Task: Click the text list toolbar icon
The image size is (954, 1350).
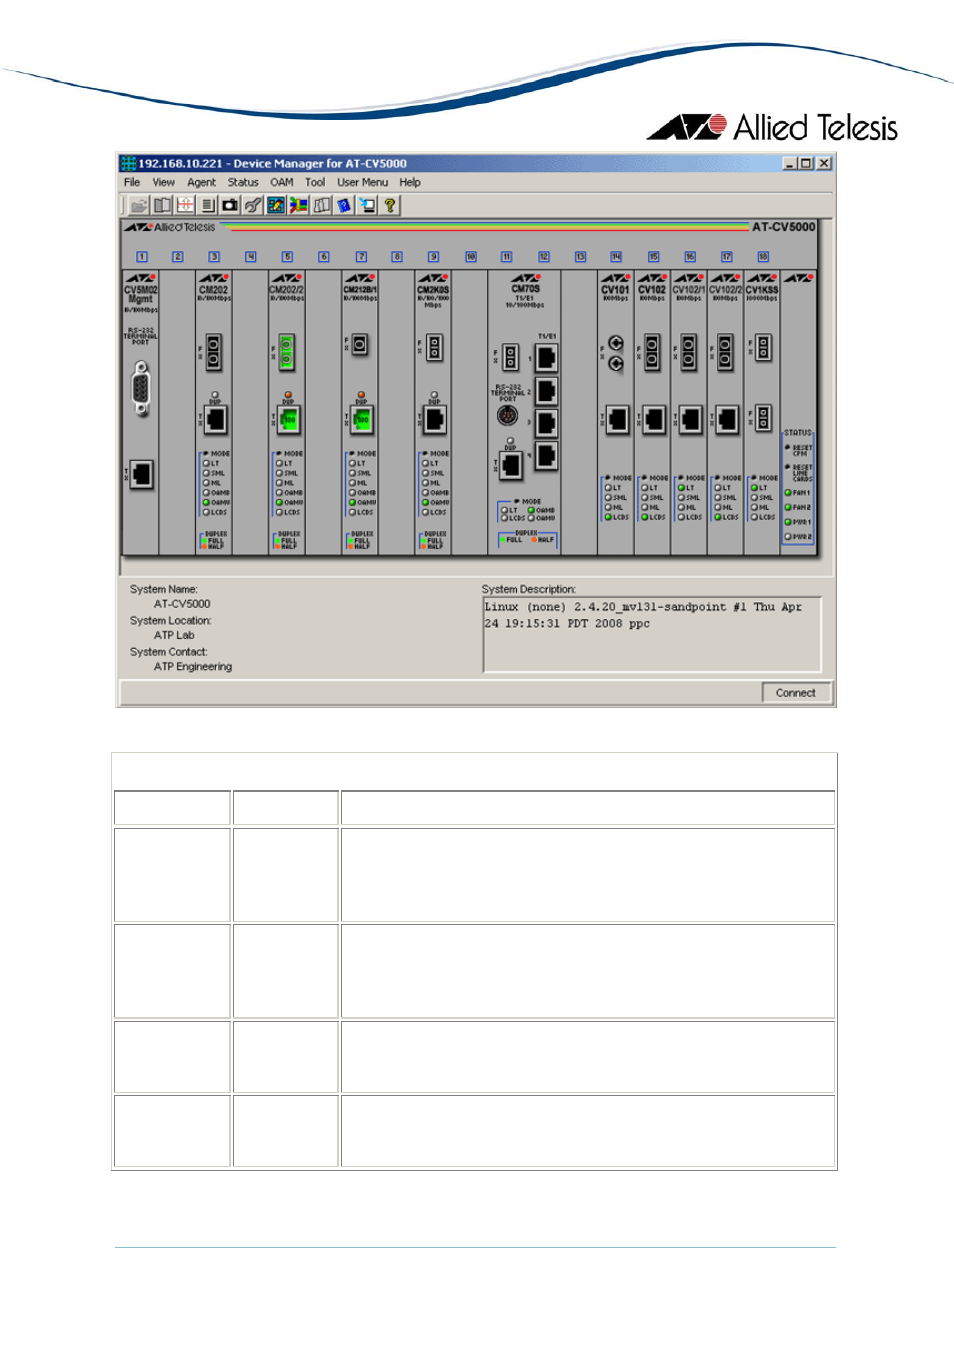Action: pos(208,205)
